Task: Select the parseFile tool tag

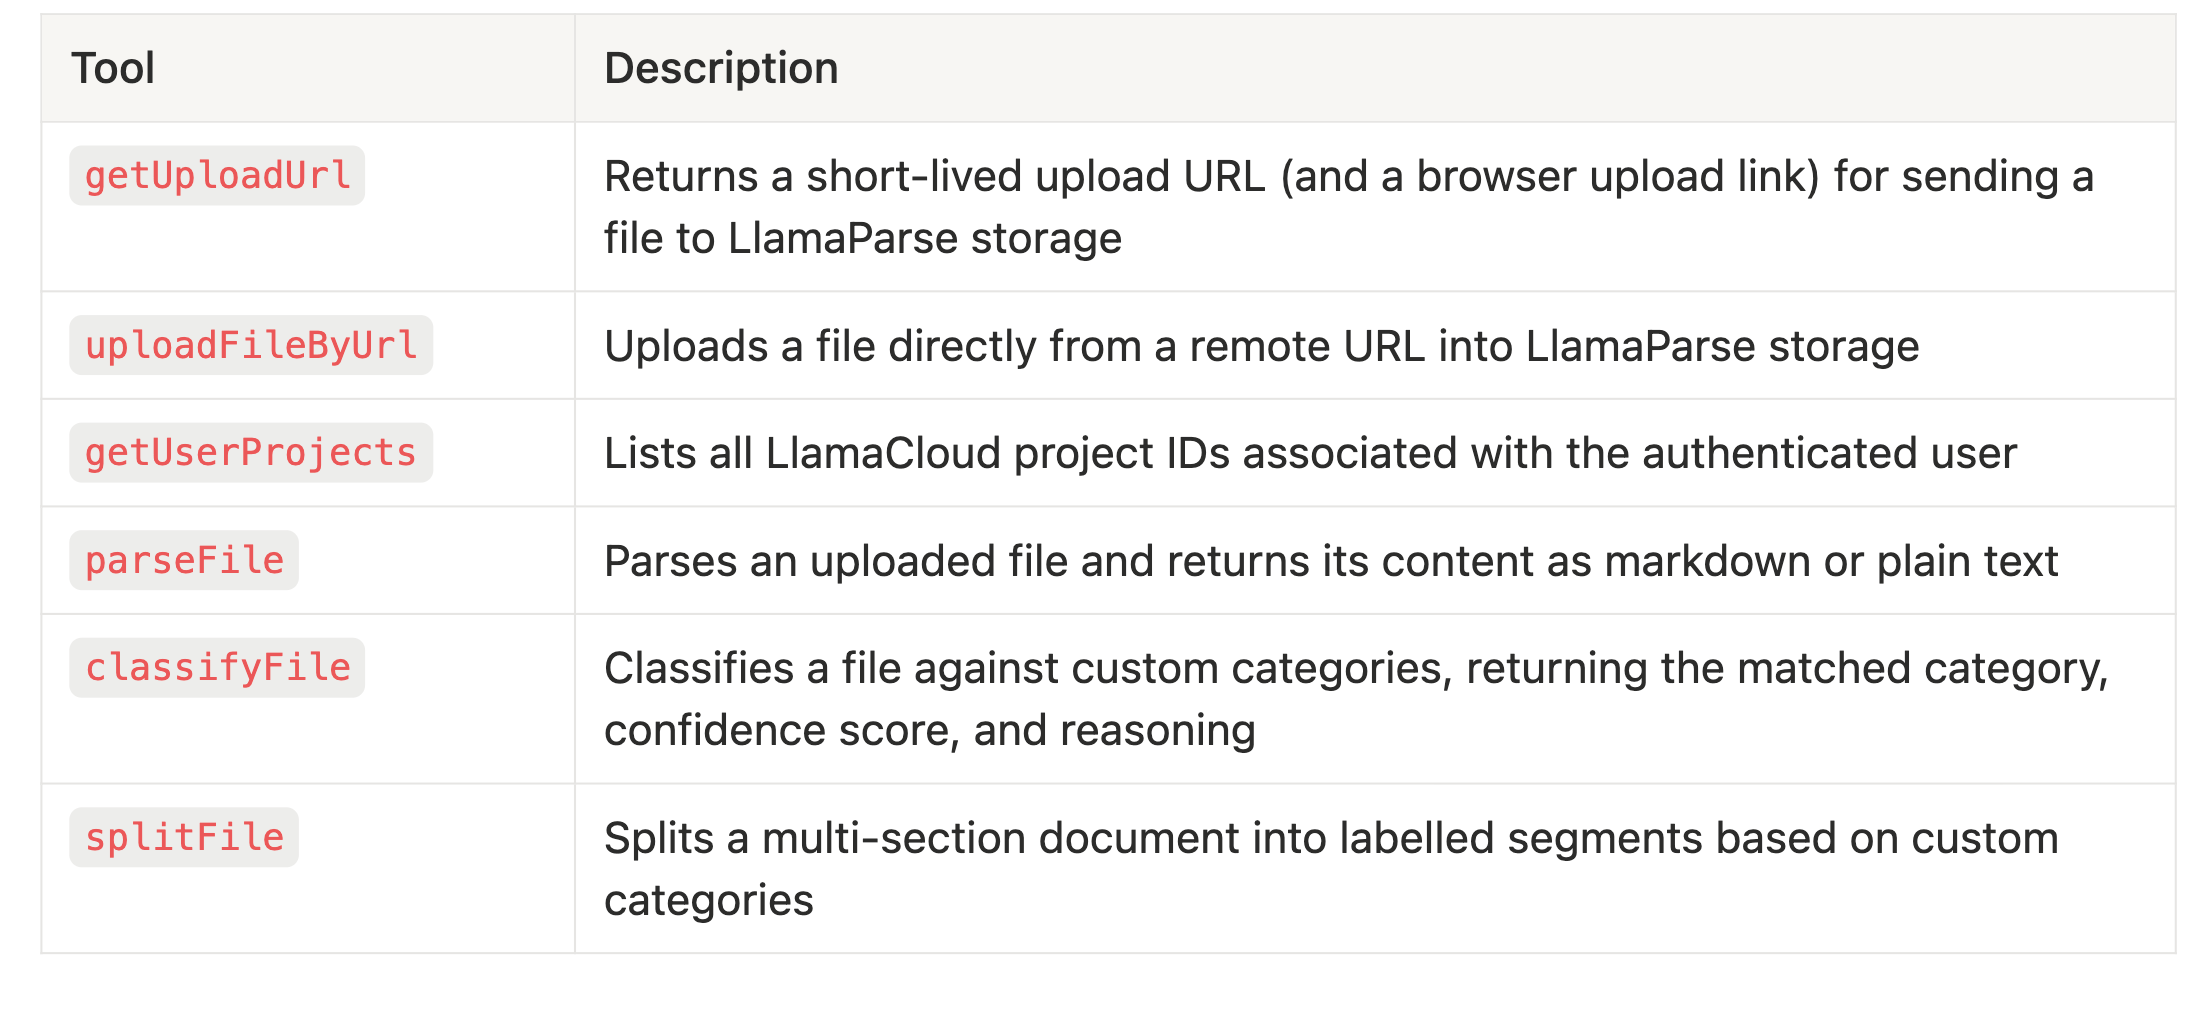Action: [x=184, y=560]
